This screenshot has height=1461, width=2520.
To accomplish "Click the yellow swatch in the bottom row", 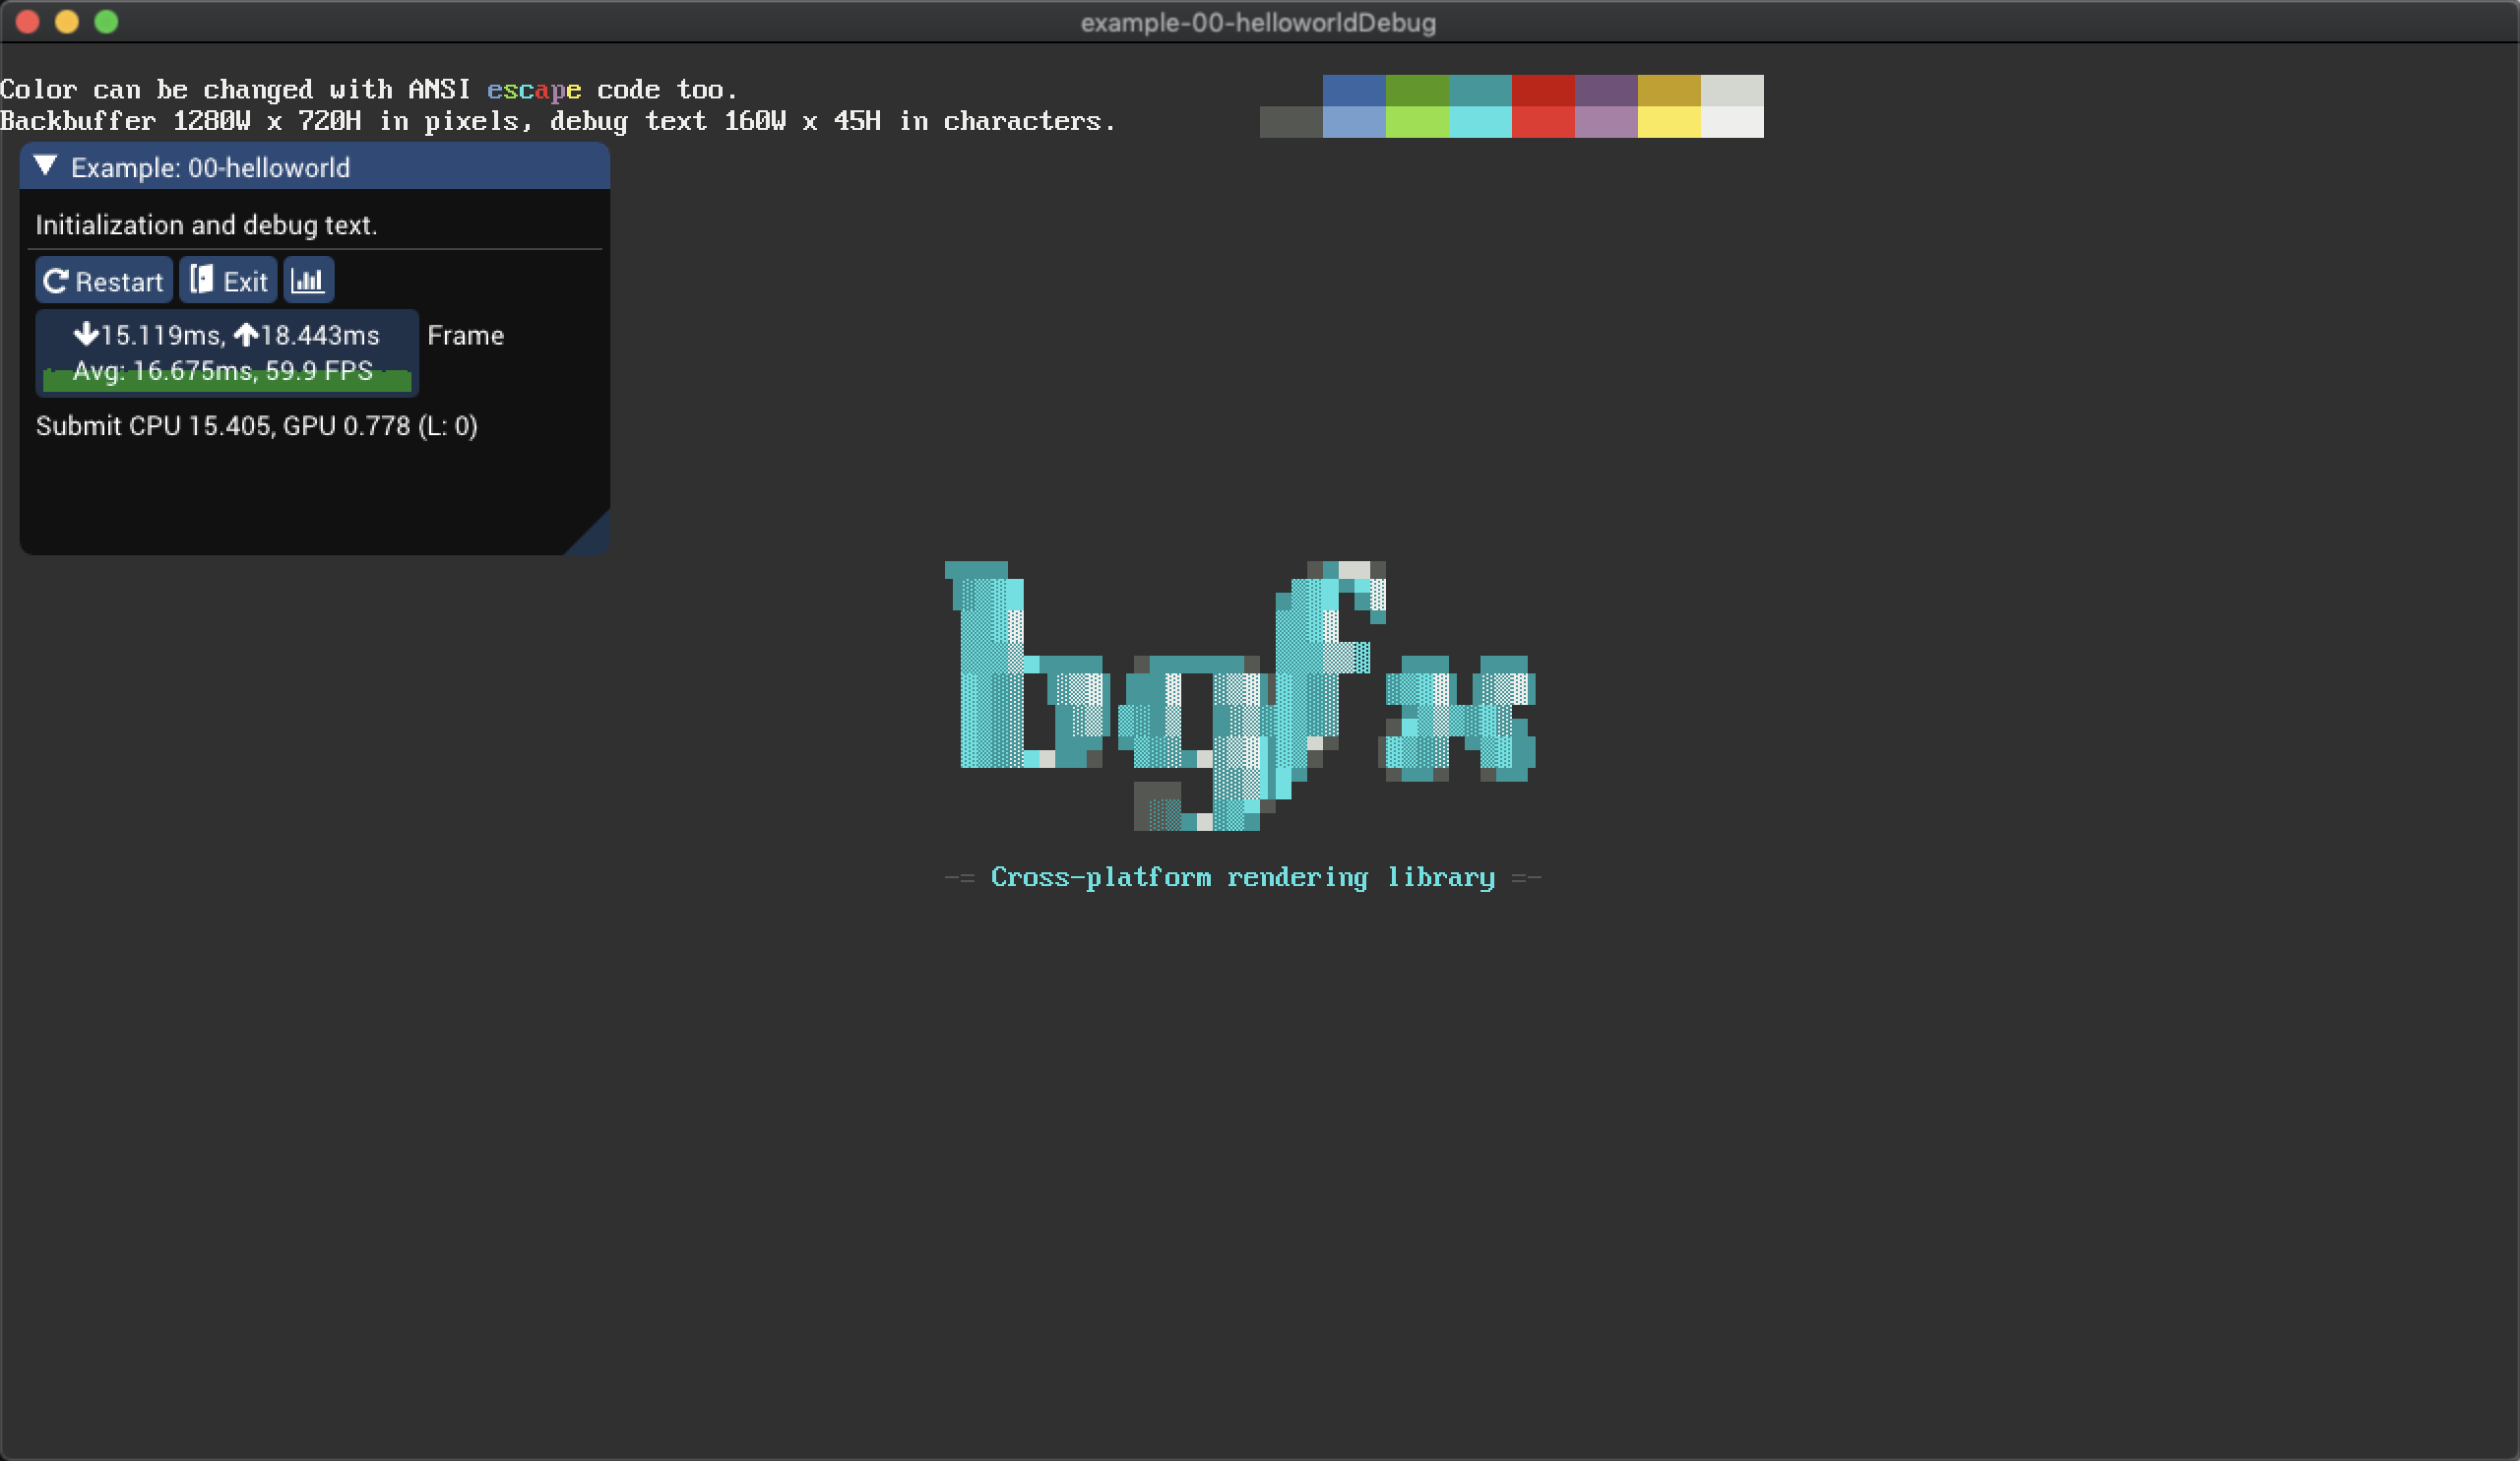I will [x=1669, y=125].
